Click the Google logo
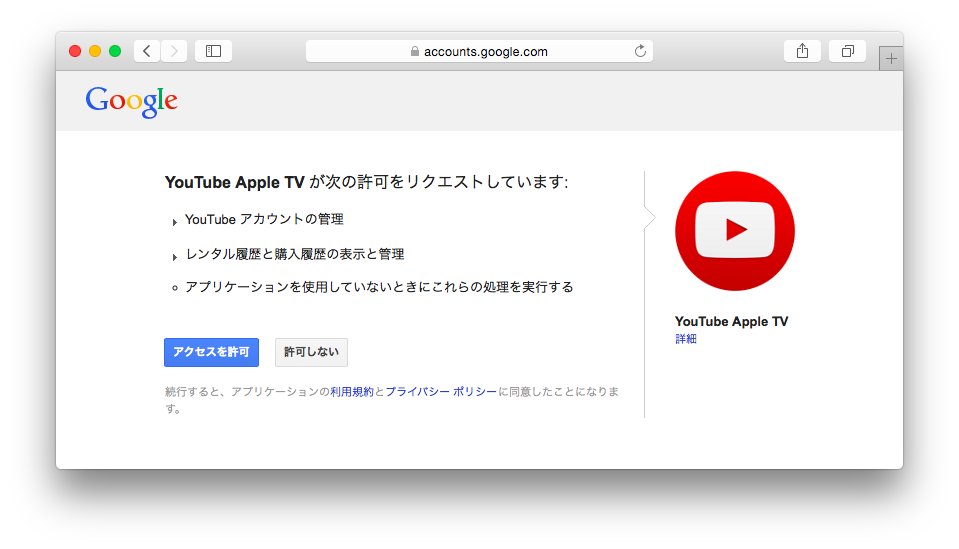Image resolution: width=959 pixels, height=549 pixels. pos(131,101)
